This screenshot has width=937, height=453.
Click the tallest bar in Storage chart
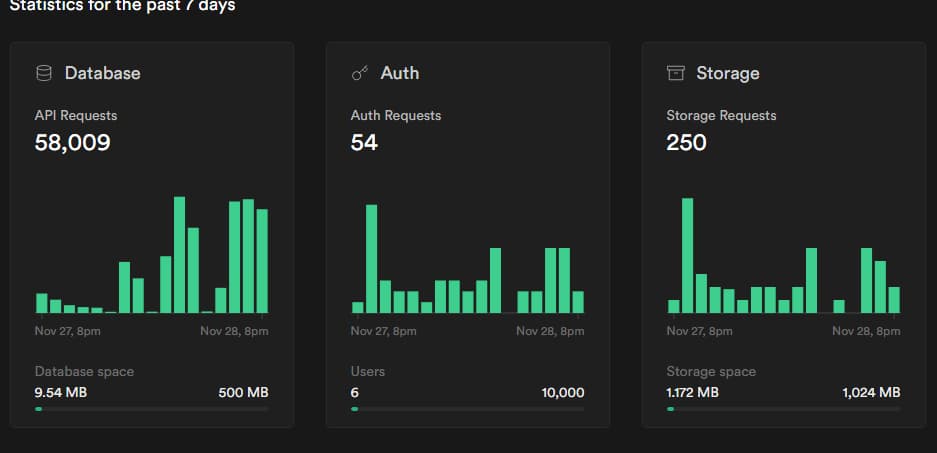pyautogui.click(x=687, y=255)
